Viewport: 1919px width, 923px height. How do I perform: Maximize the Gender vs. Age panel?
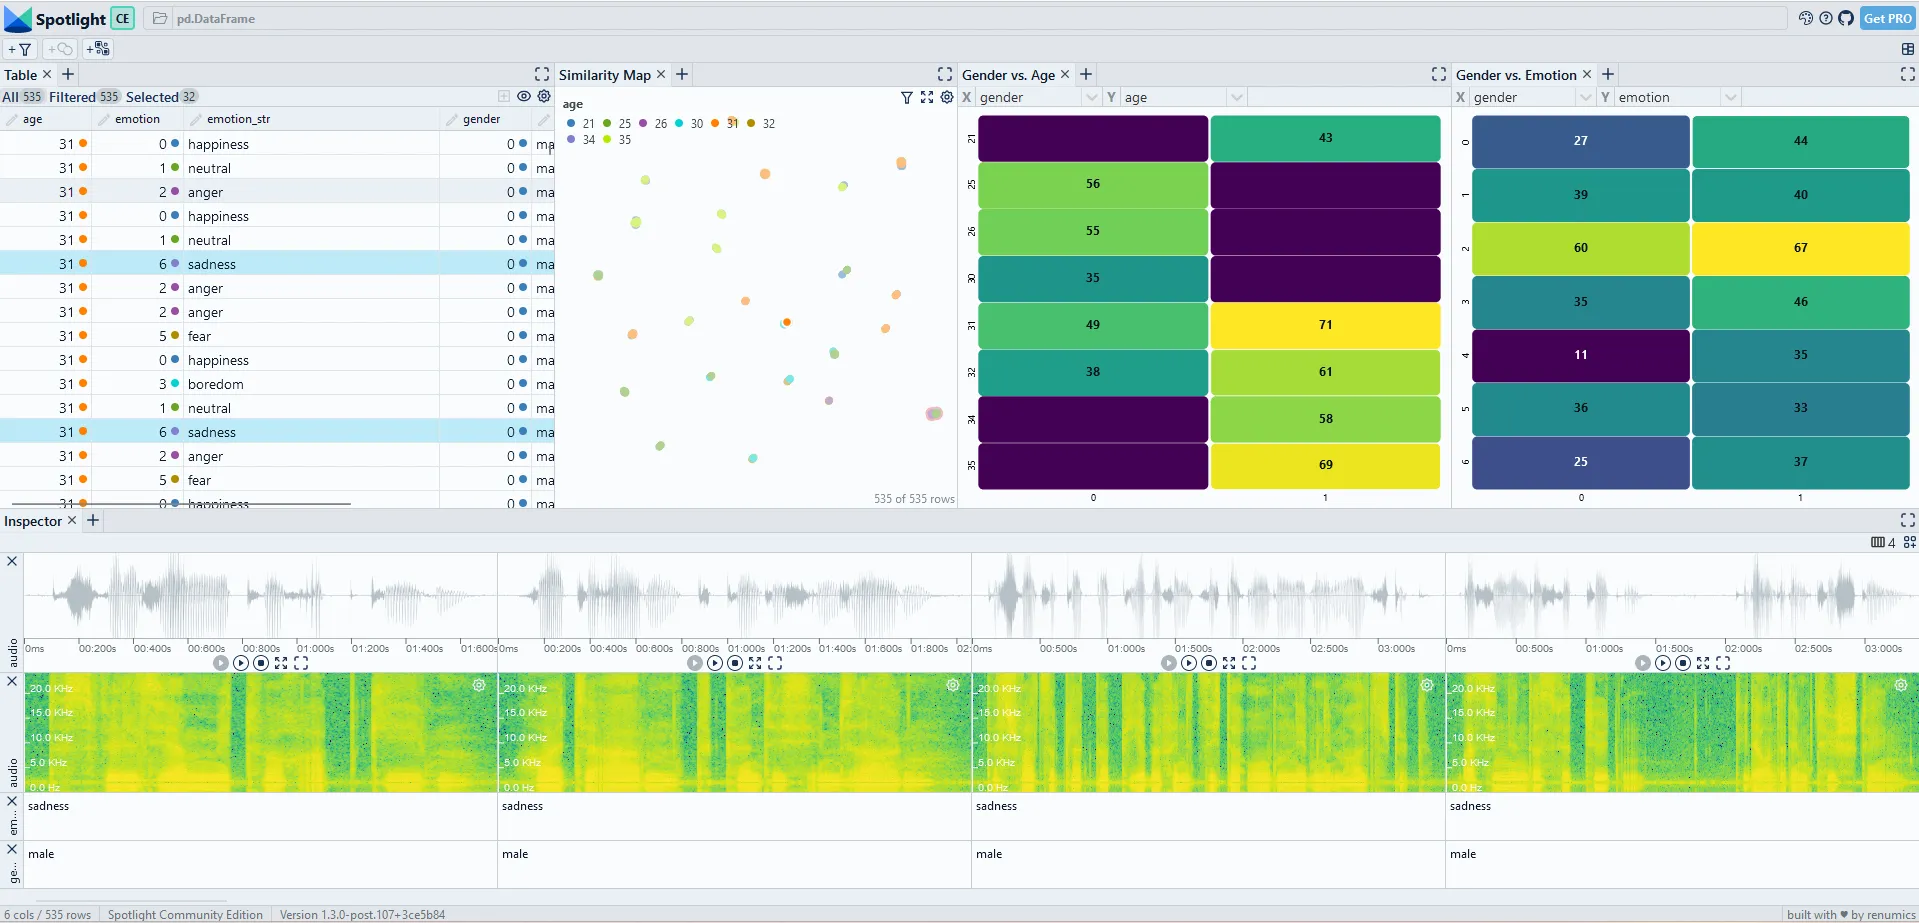click(x=1439, y=74)
